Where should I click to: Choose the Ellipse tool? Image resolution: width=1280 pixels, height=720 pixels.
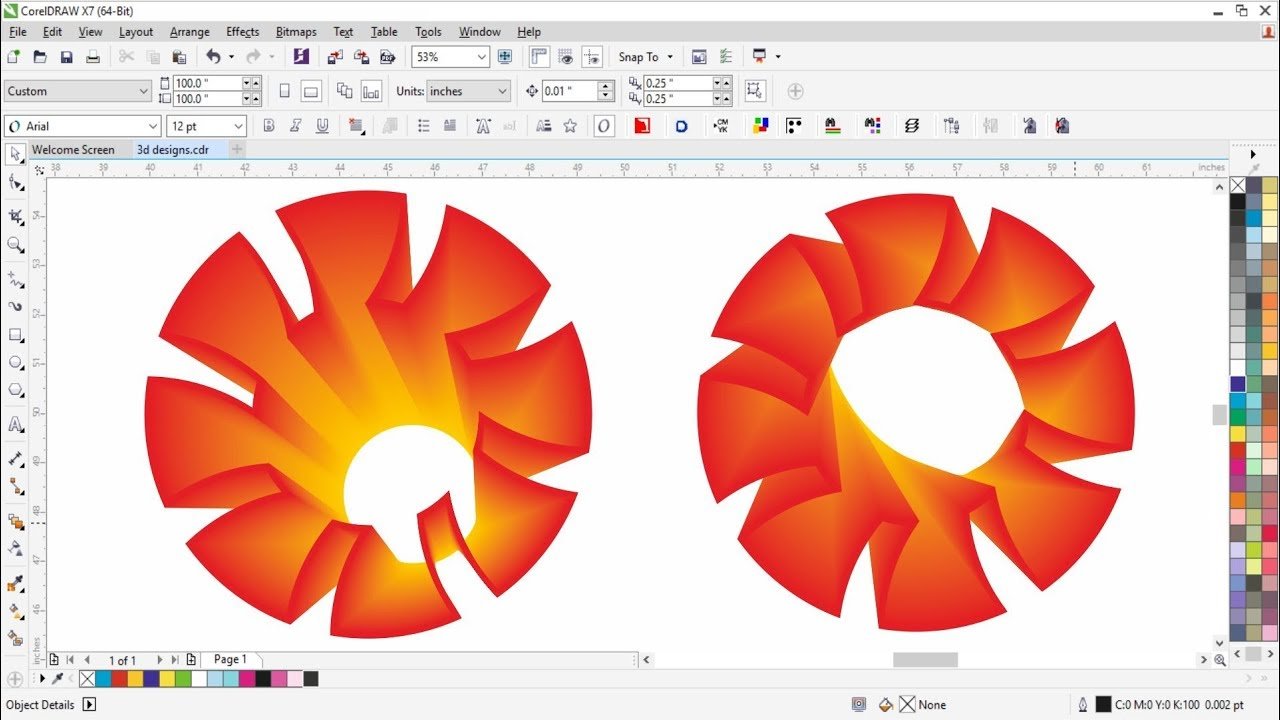(15, 362)
